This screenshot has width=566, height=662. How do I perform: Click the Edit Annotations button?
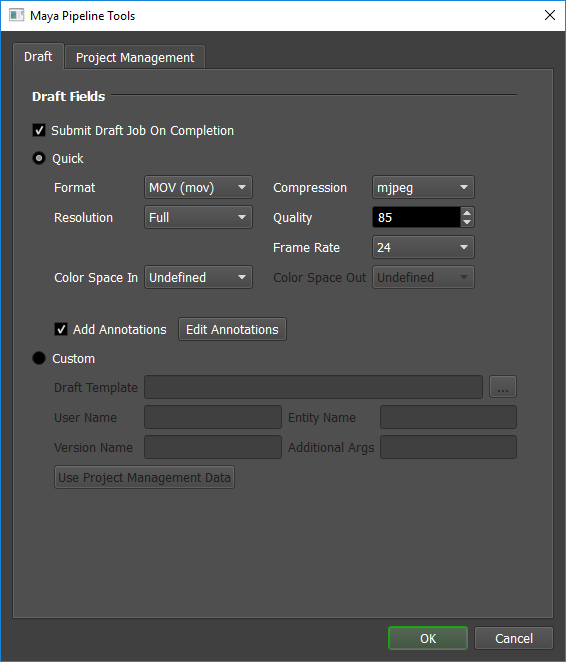coord(232,329)
